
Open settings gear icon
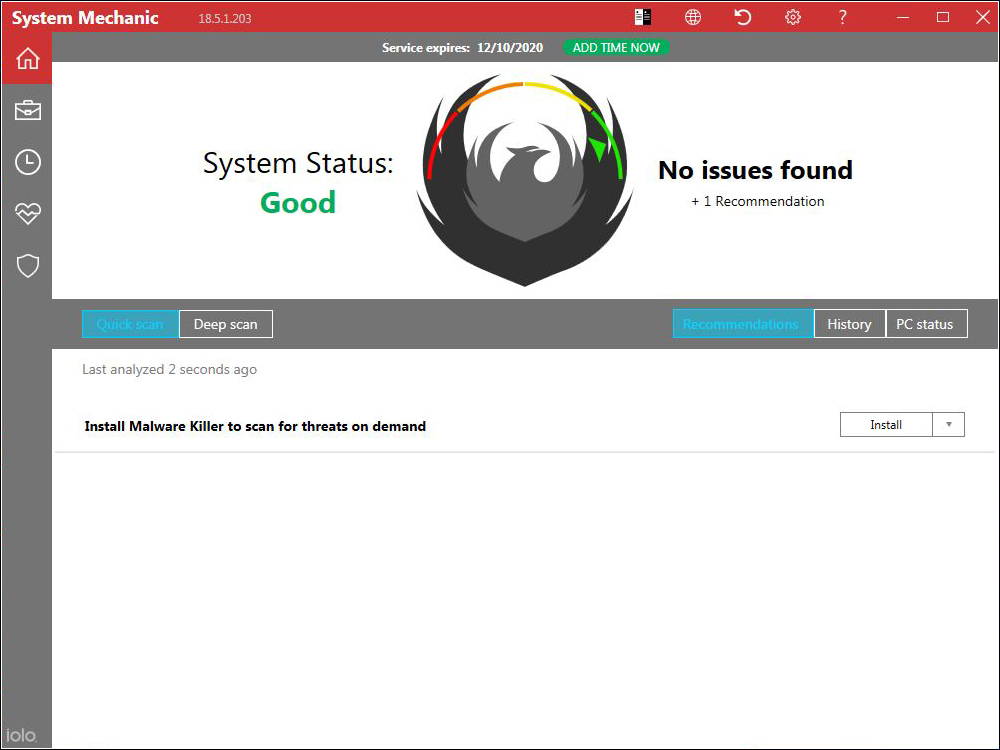click(x=793, y=17)
